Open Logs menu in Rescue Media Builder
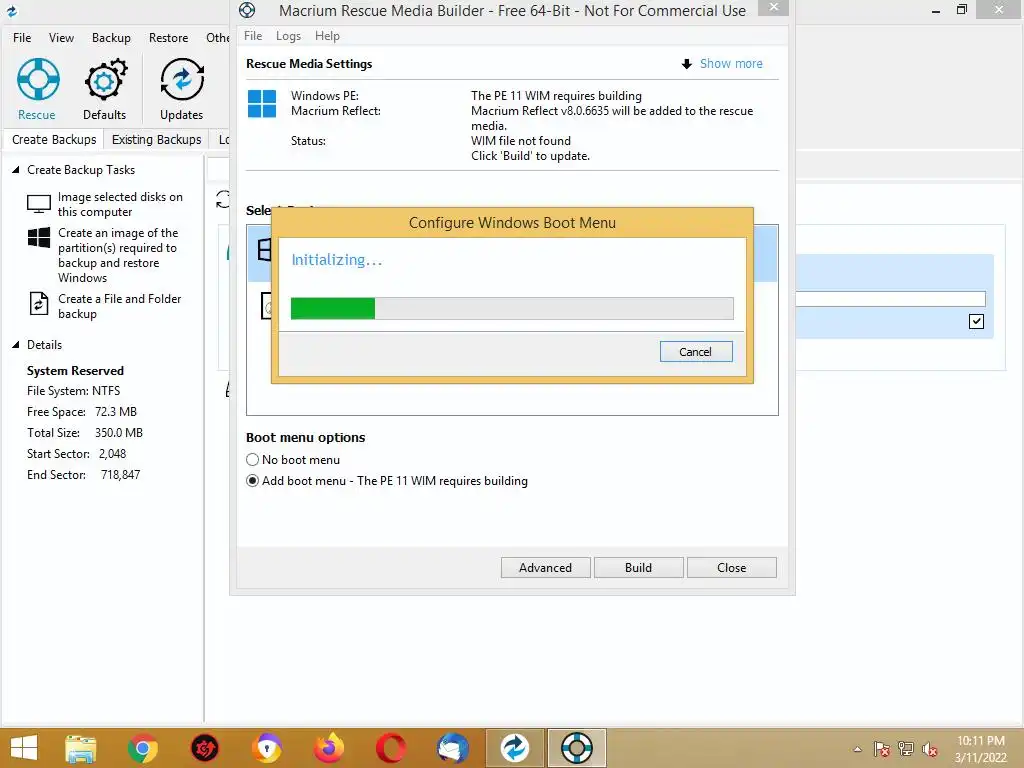 [x=288, y=36]
